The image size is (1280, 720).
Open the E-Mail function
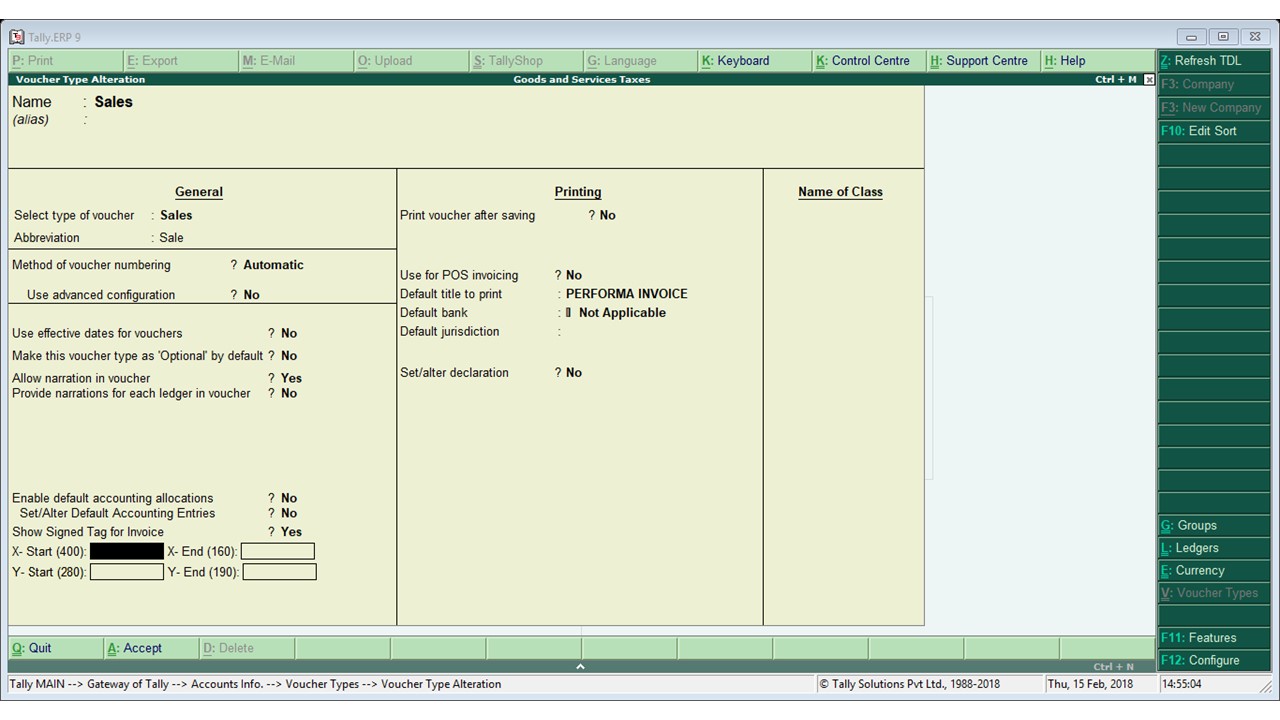269,60
